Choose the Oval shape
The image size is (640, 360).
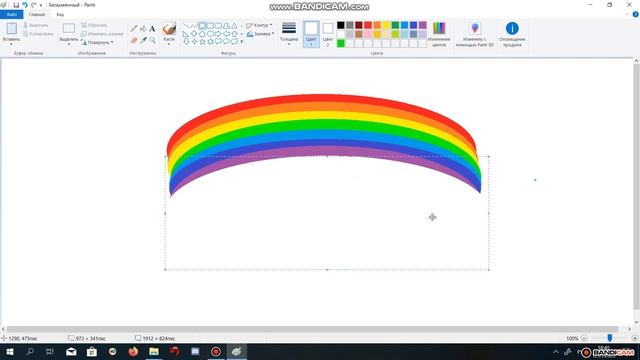click(x=202, y=26)
